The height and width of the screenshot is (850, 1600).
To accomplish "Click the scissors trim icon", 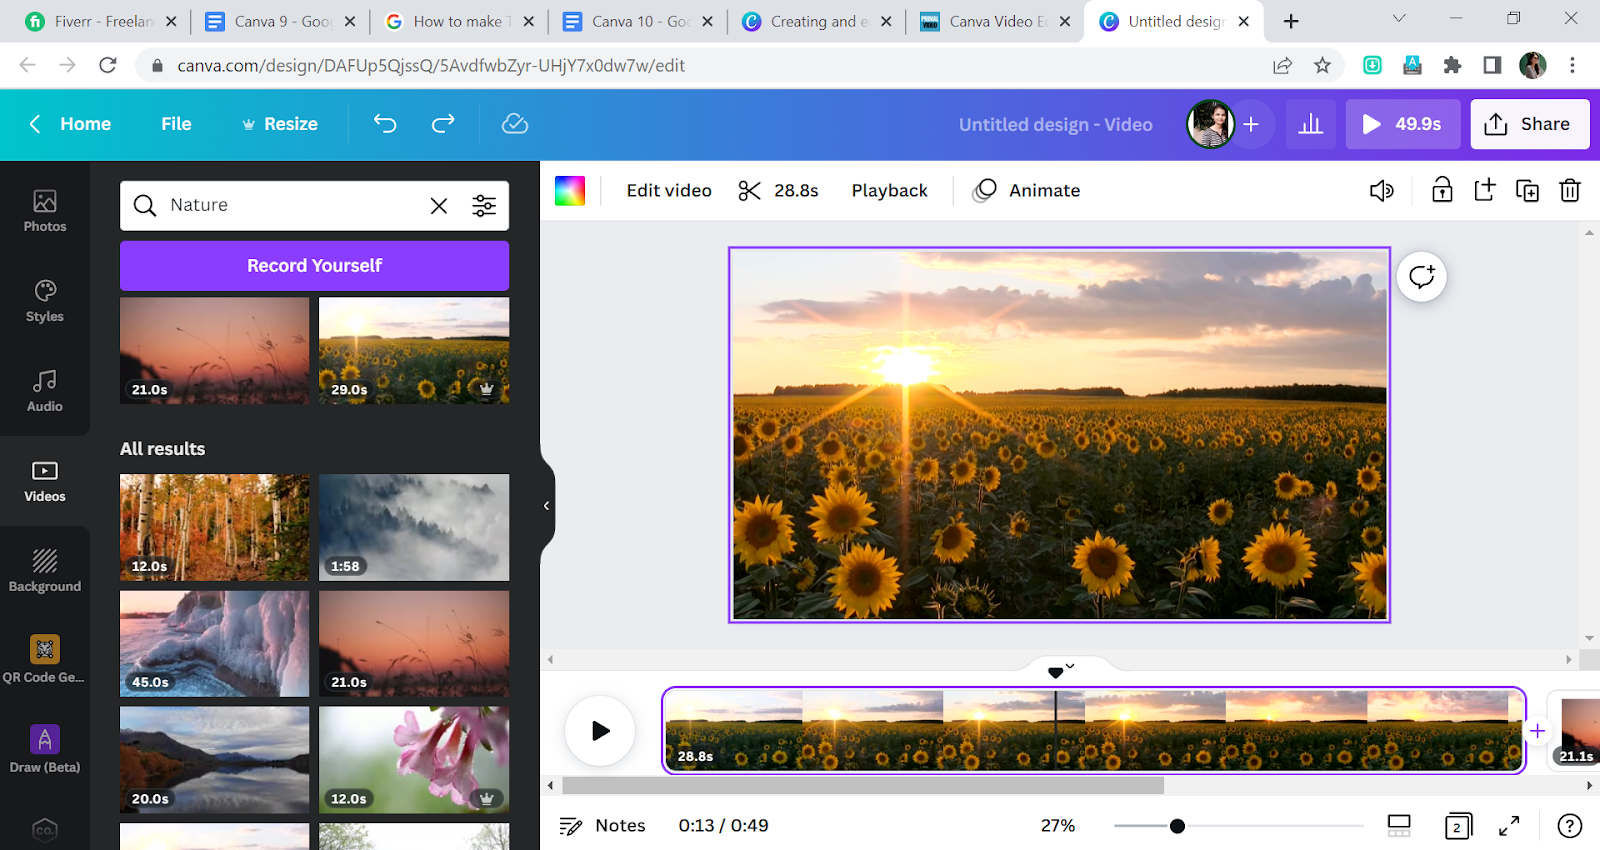I will pos(750,190).
